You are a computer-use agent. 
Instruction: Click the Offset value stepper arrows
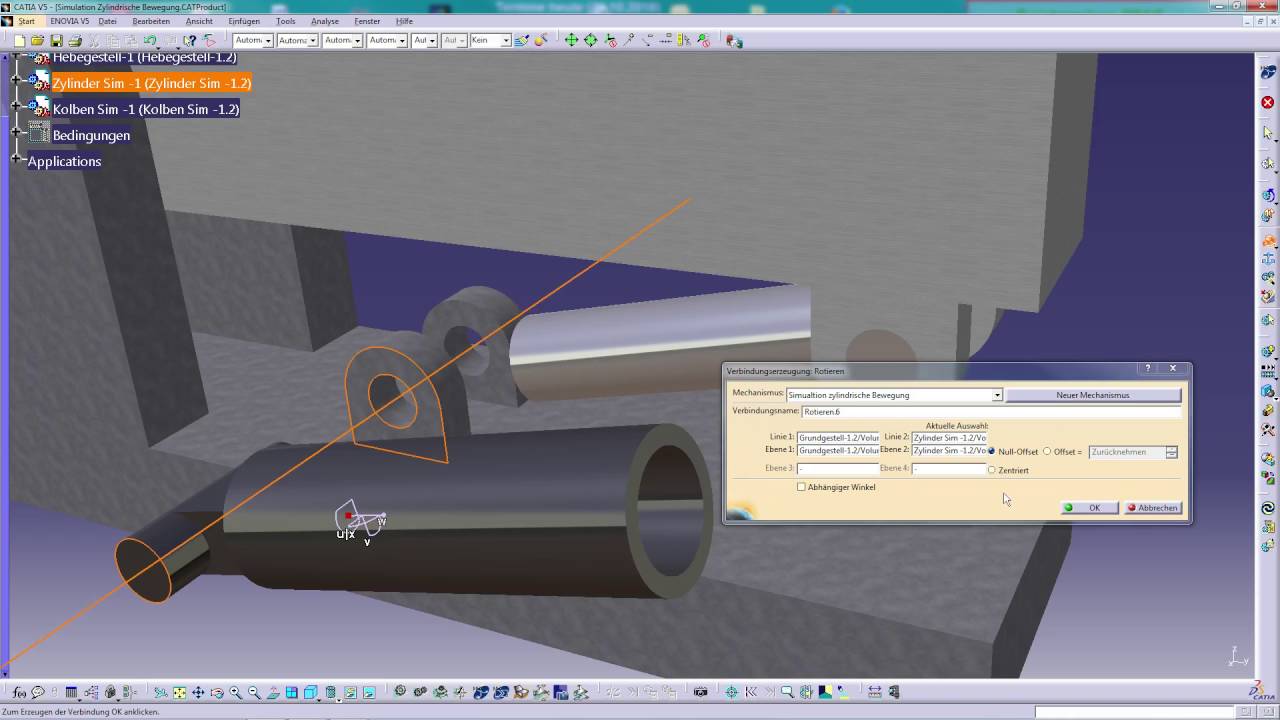[x=1171, y=452]
